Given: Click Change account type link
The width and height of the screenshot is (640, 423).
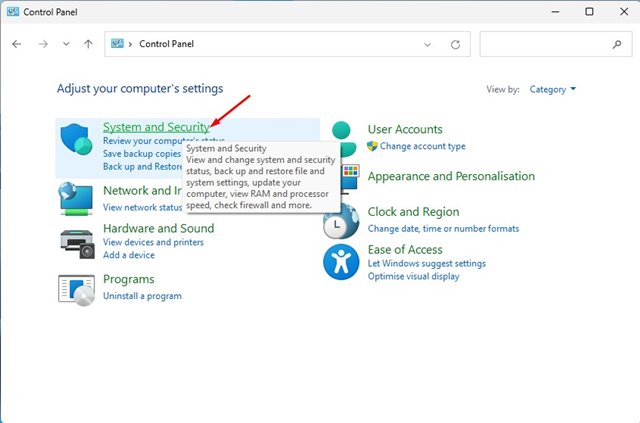Looking at the screenshot, I should coord(422,146).
